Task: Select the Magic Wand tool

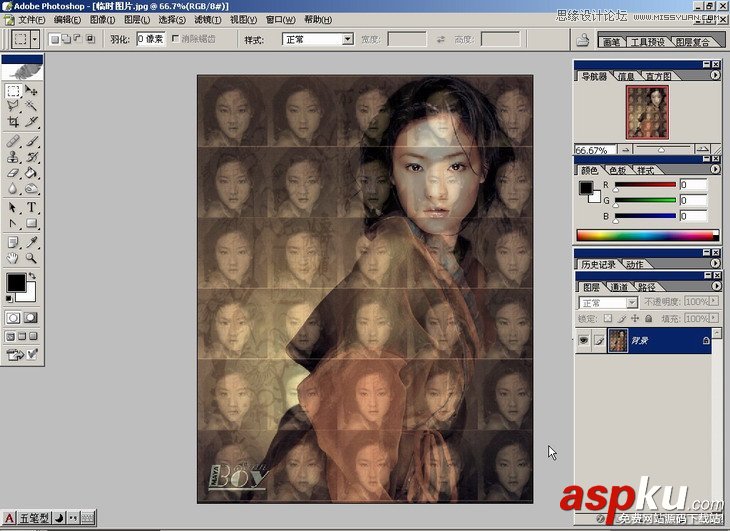Action: click(x=31, y=106)
